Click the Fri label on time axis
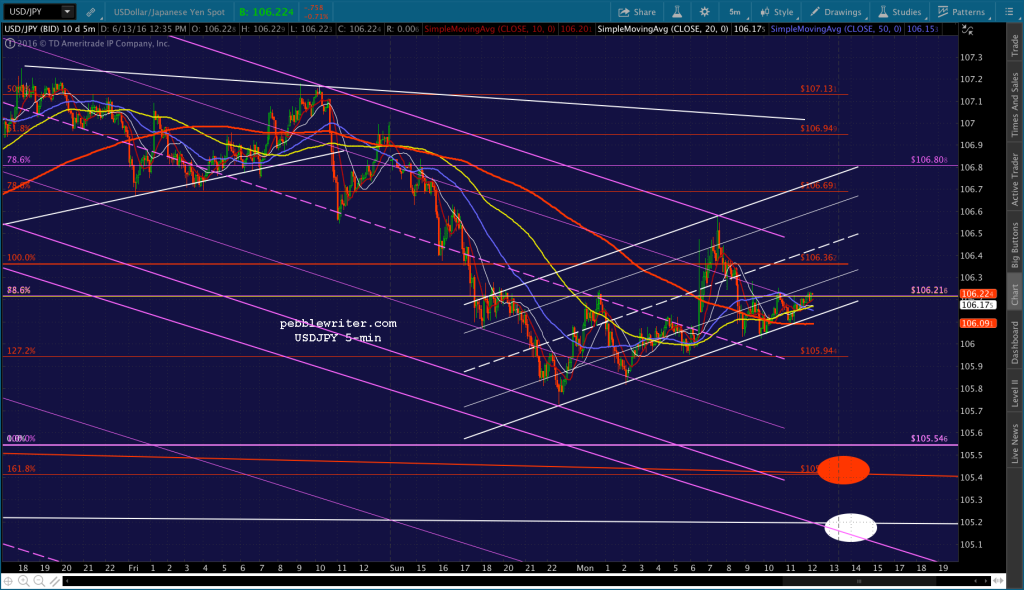 click(133, 568)
